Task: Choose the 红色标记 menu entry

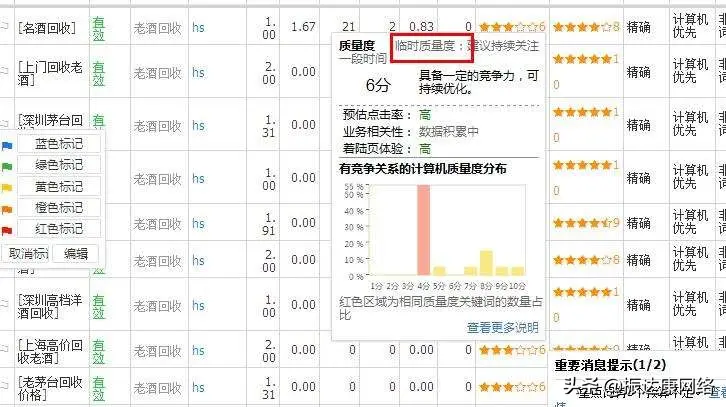Action: [x=59, y=228]
